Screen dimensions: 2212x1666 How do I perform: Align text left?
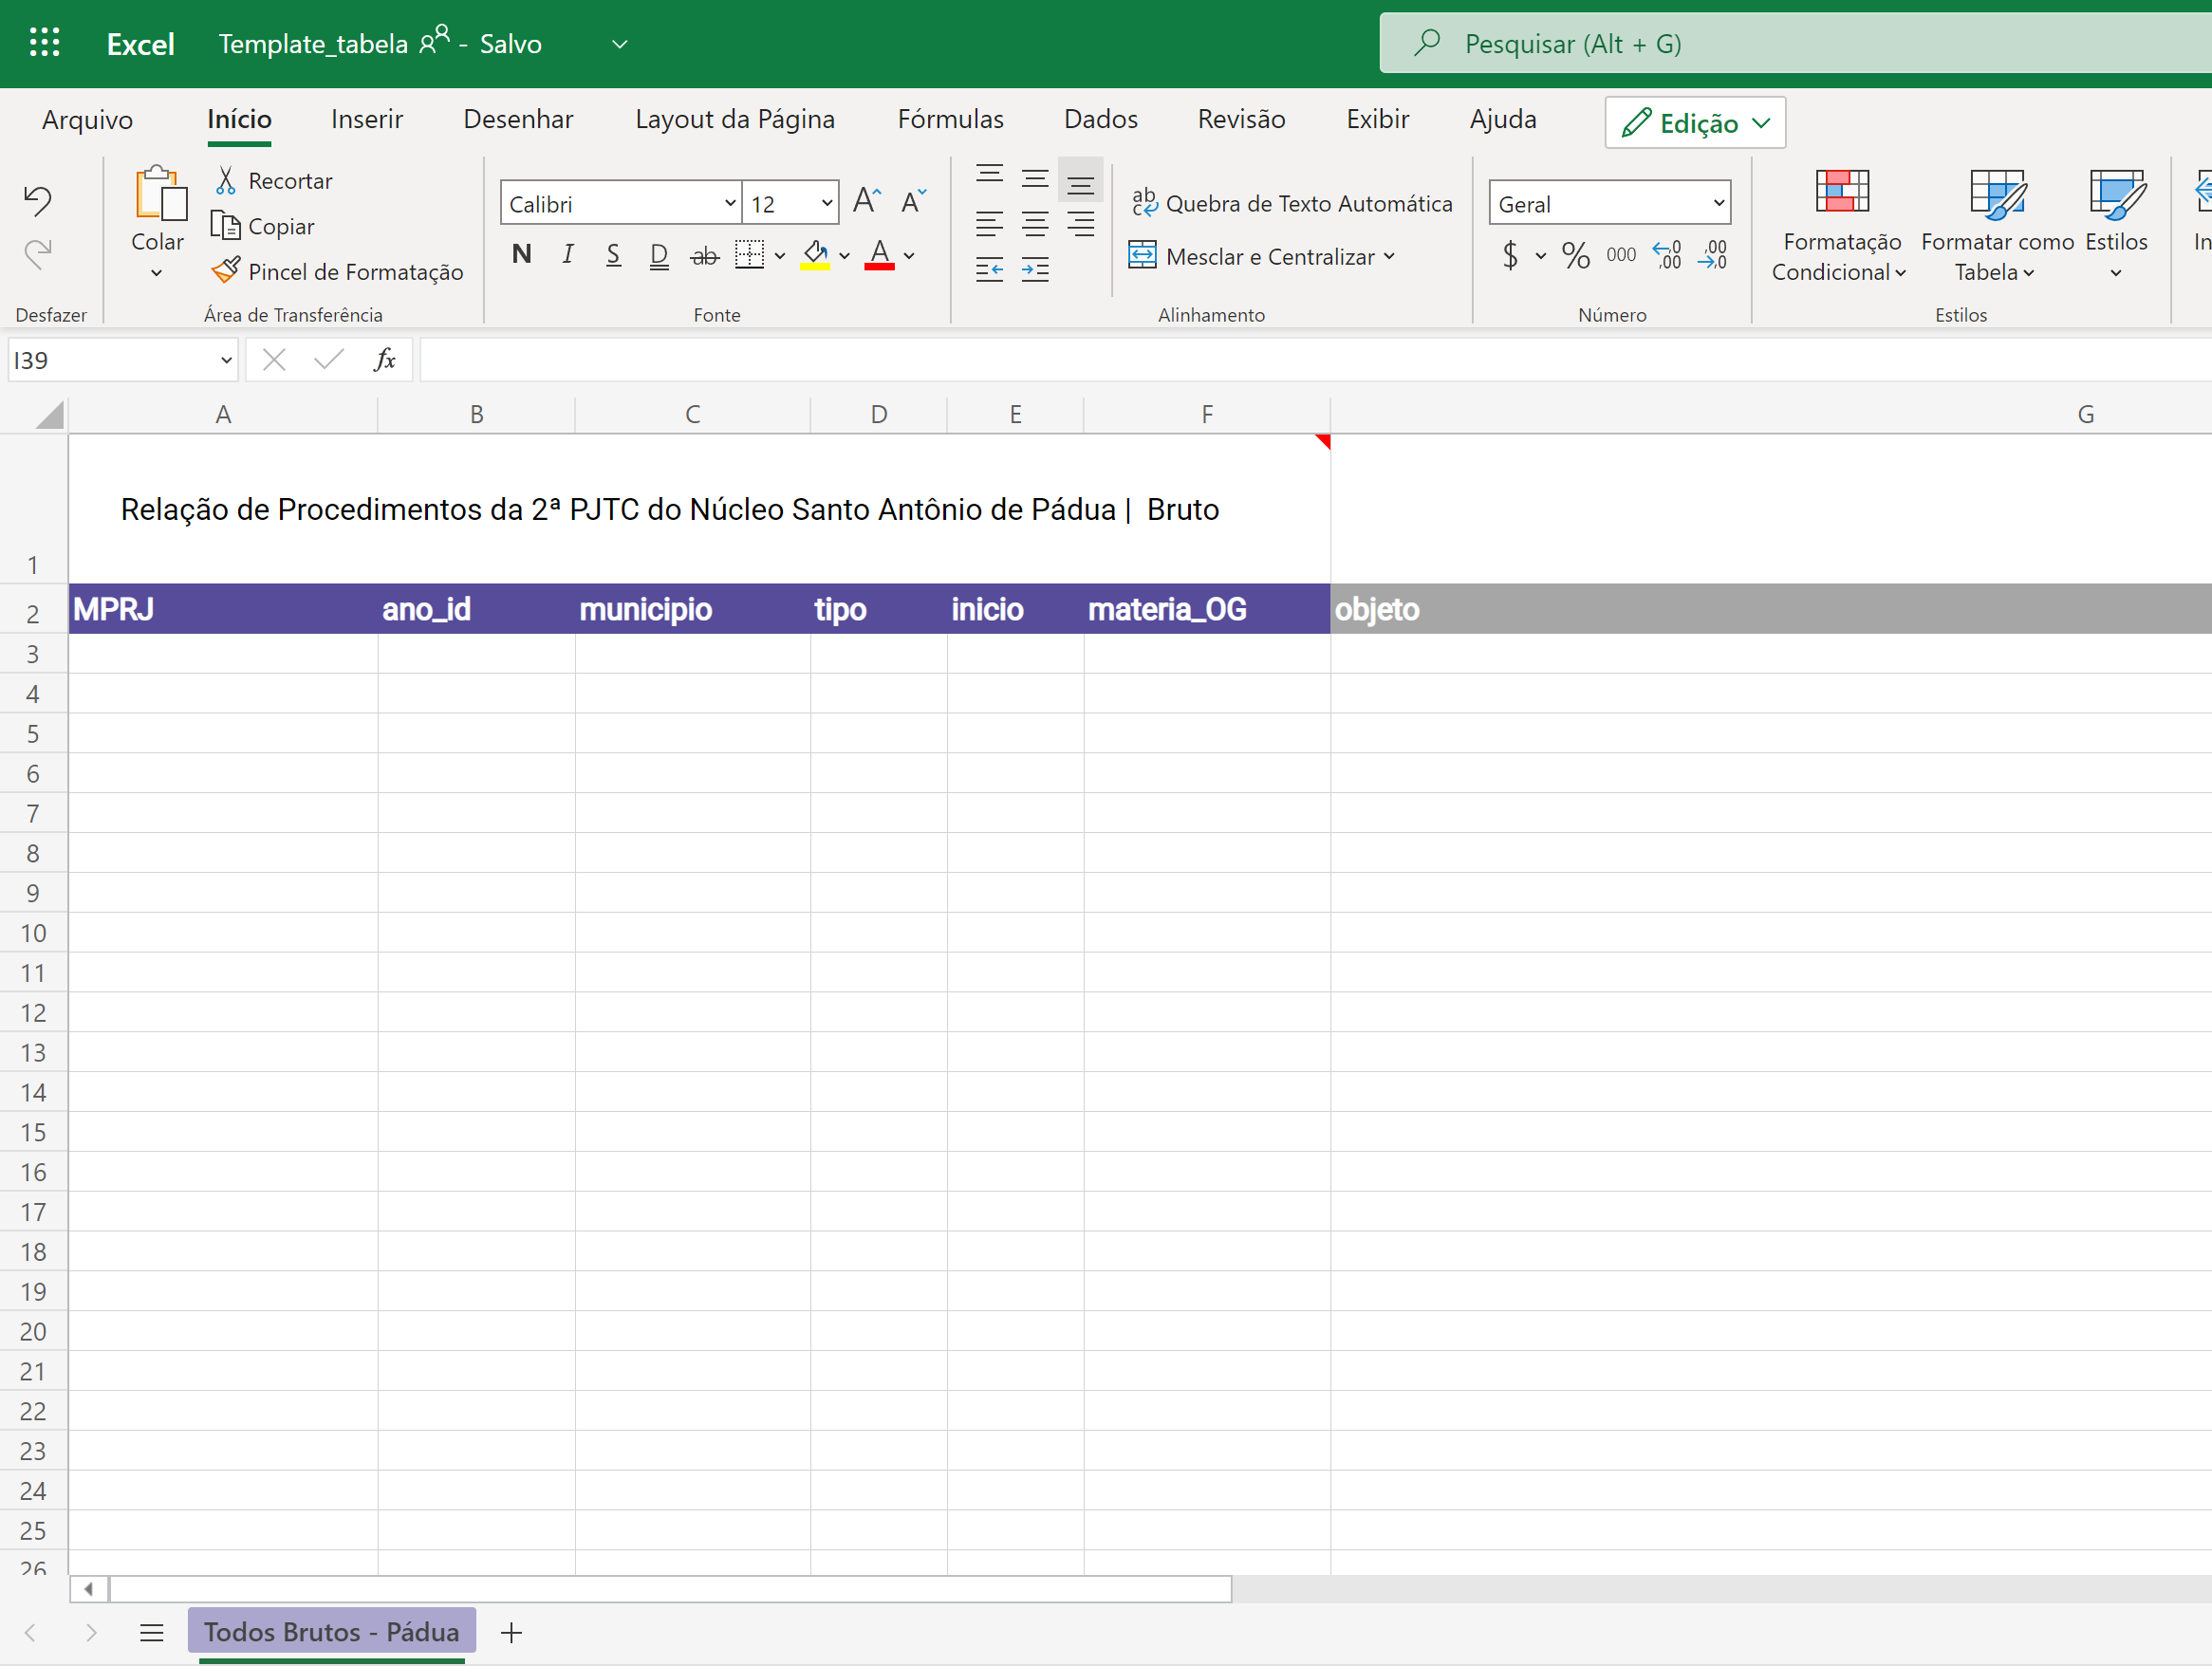tap(989, 224)
